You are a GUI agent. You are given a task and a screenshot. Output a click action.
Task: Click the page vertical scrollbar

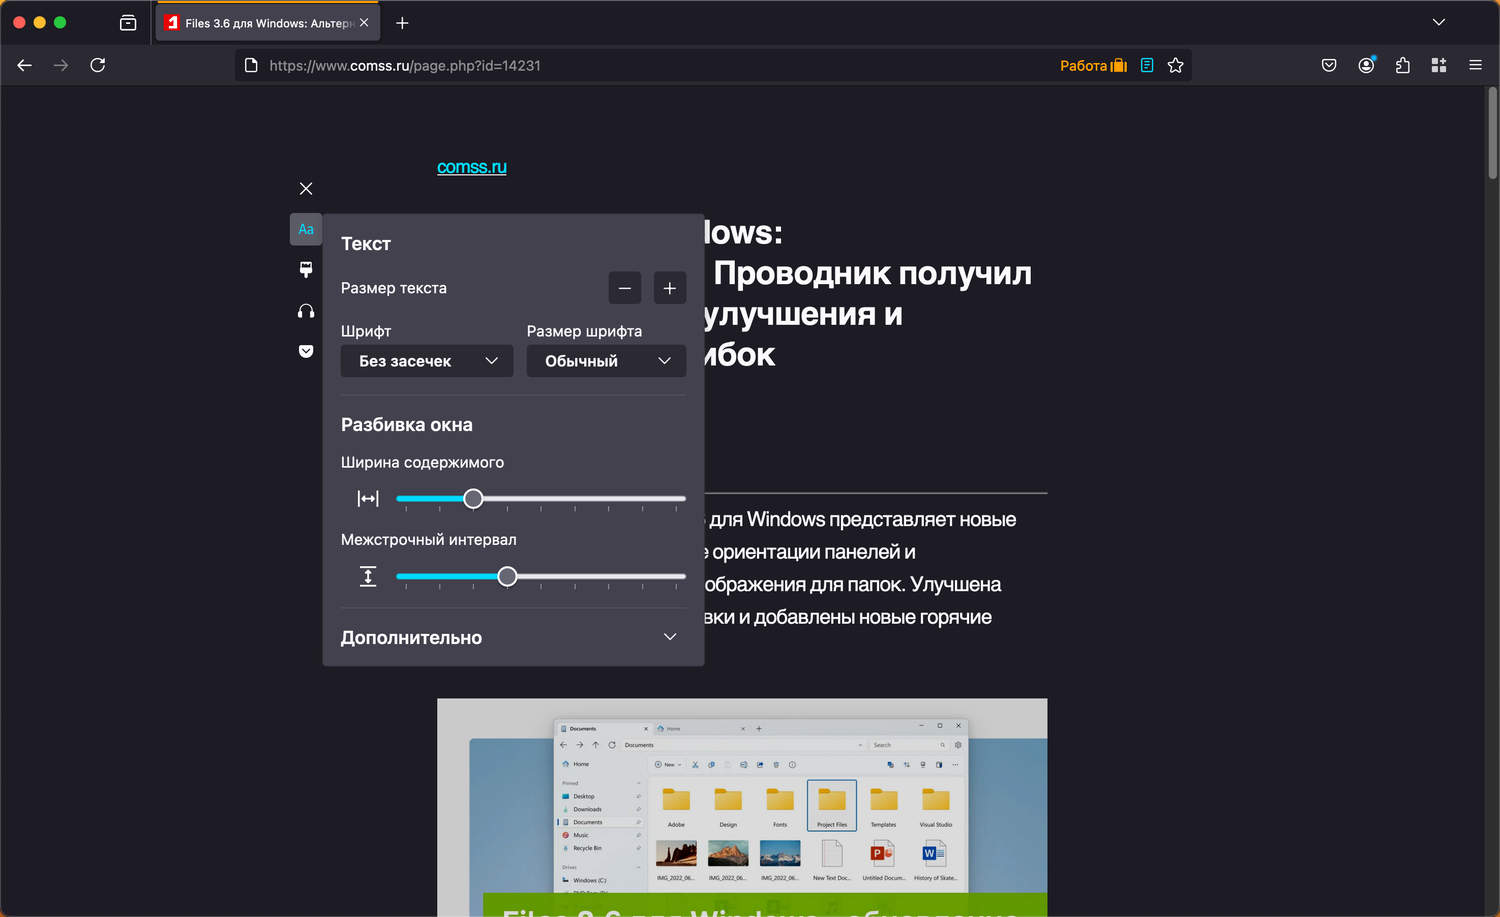tap(1492, 133)
